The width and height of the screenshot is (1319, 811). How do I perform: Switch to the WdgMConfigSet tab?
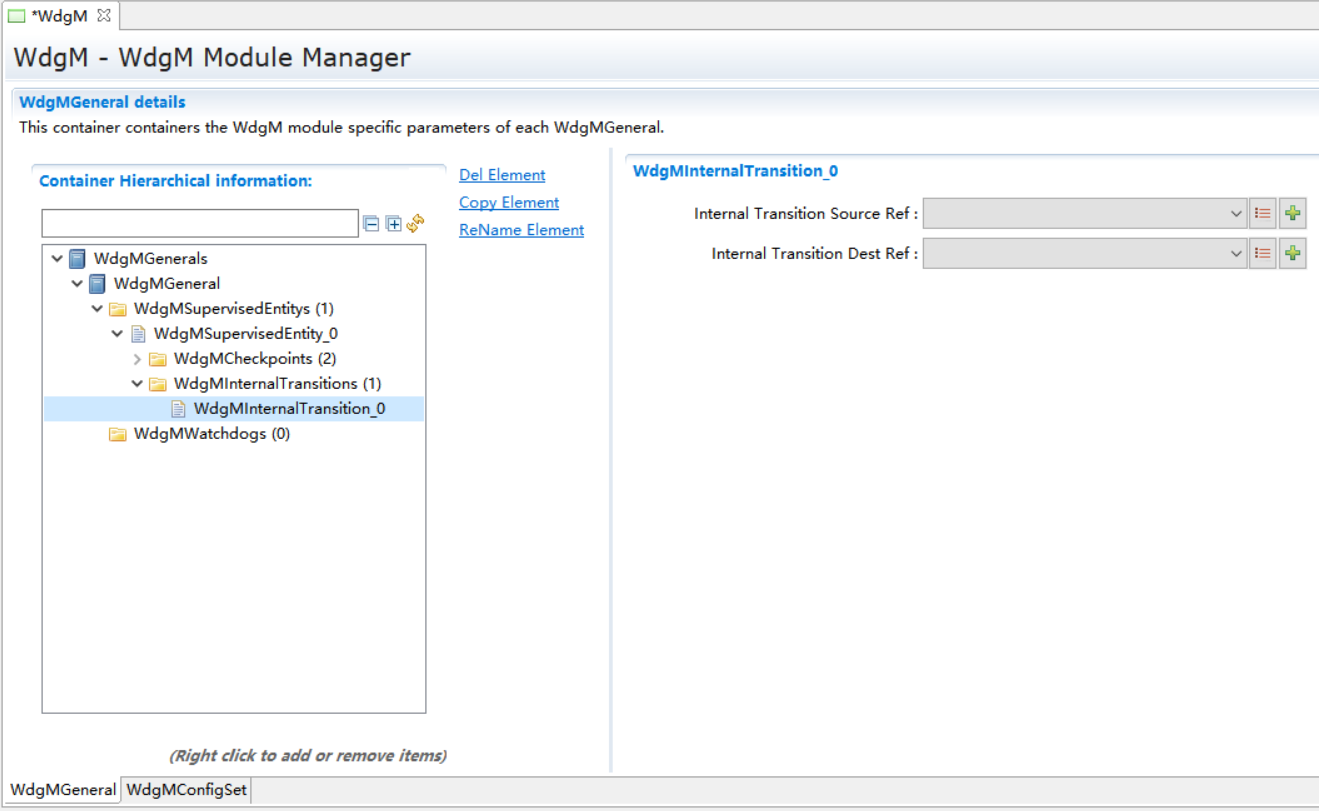click(186, 790)
